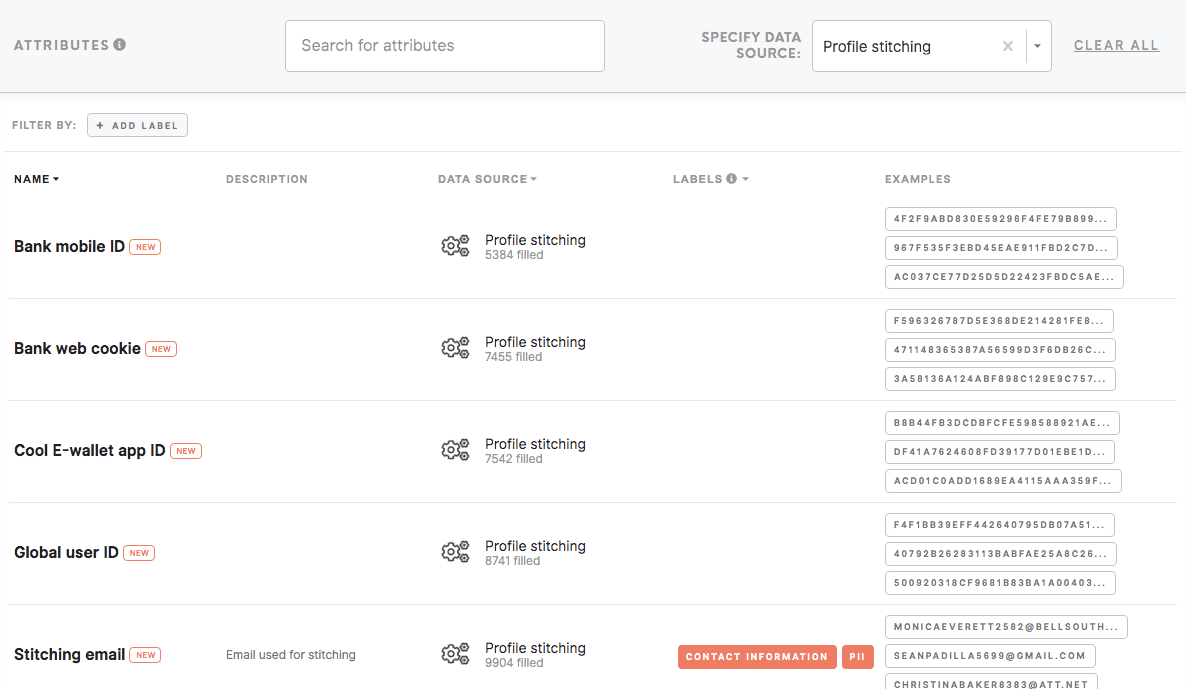Click the gears icon in Bank web cookie row
The width and height of the screenshot is (1186, 689).
(x=455, y=348)
